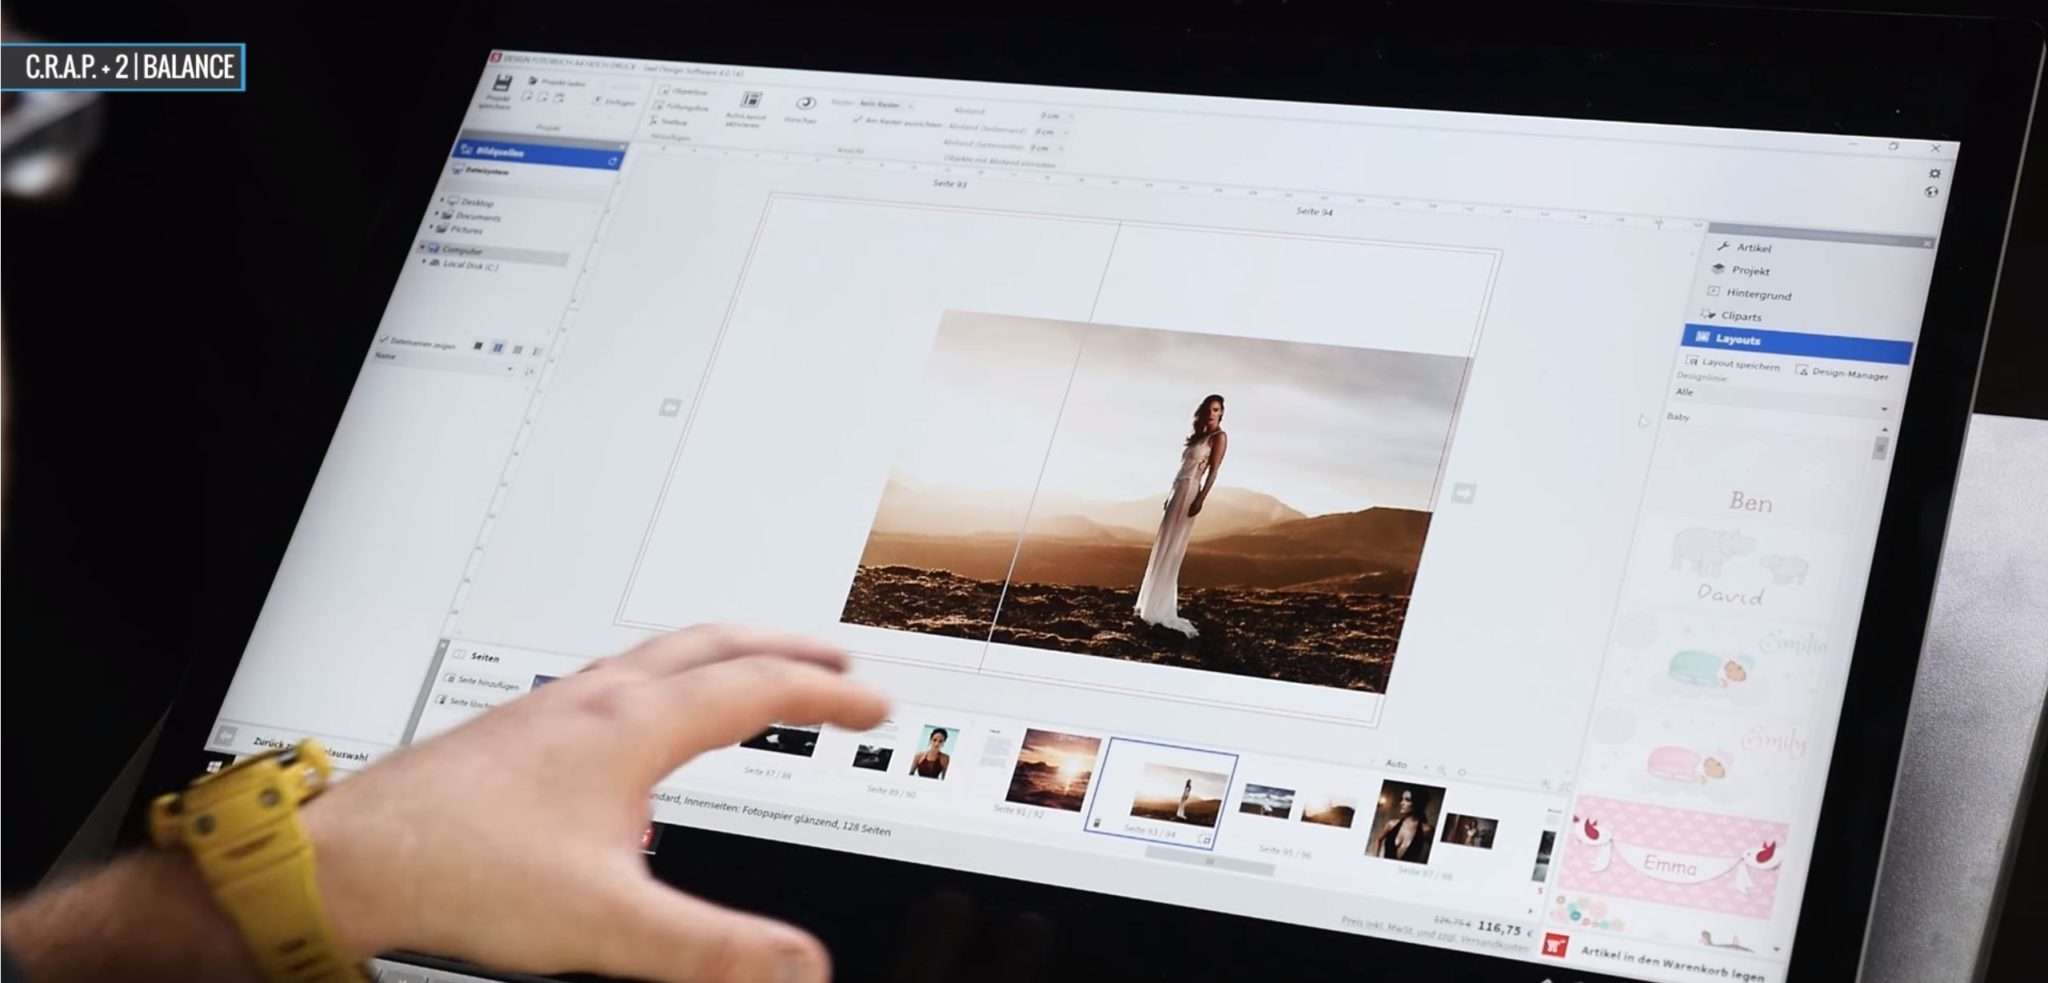Go to the next page spread arrow

(x=1463, y=493)
